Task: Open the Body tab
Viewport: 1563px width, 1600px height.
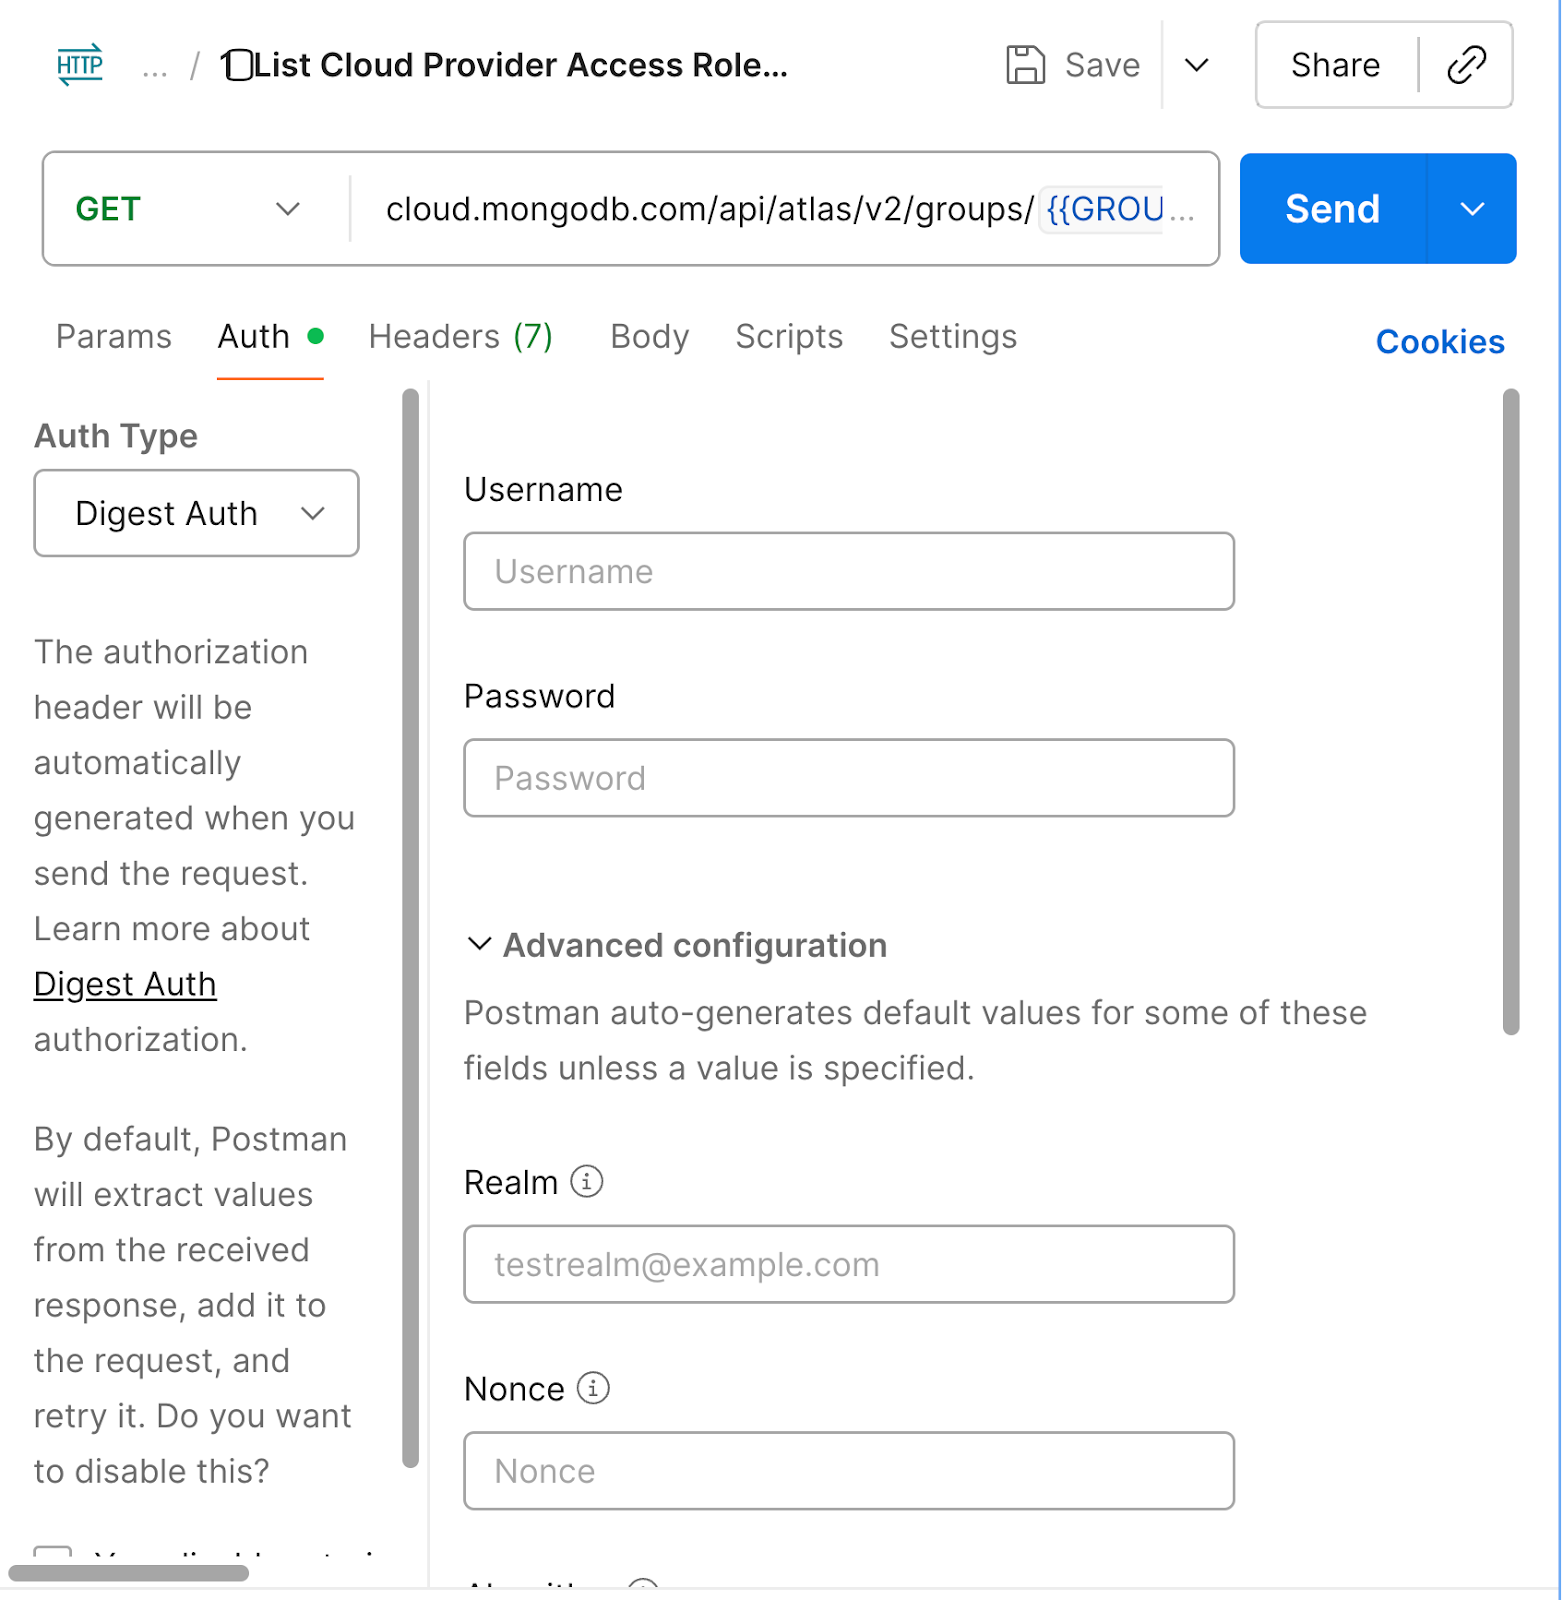Action: (650, 337)
